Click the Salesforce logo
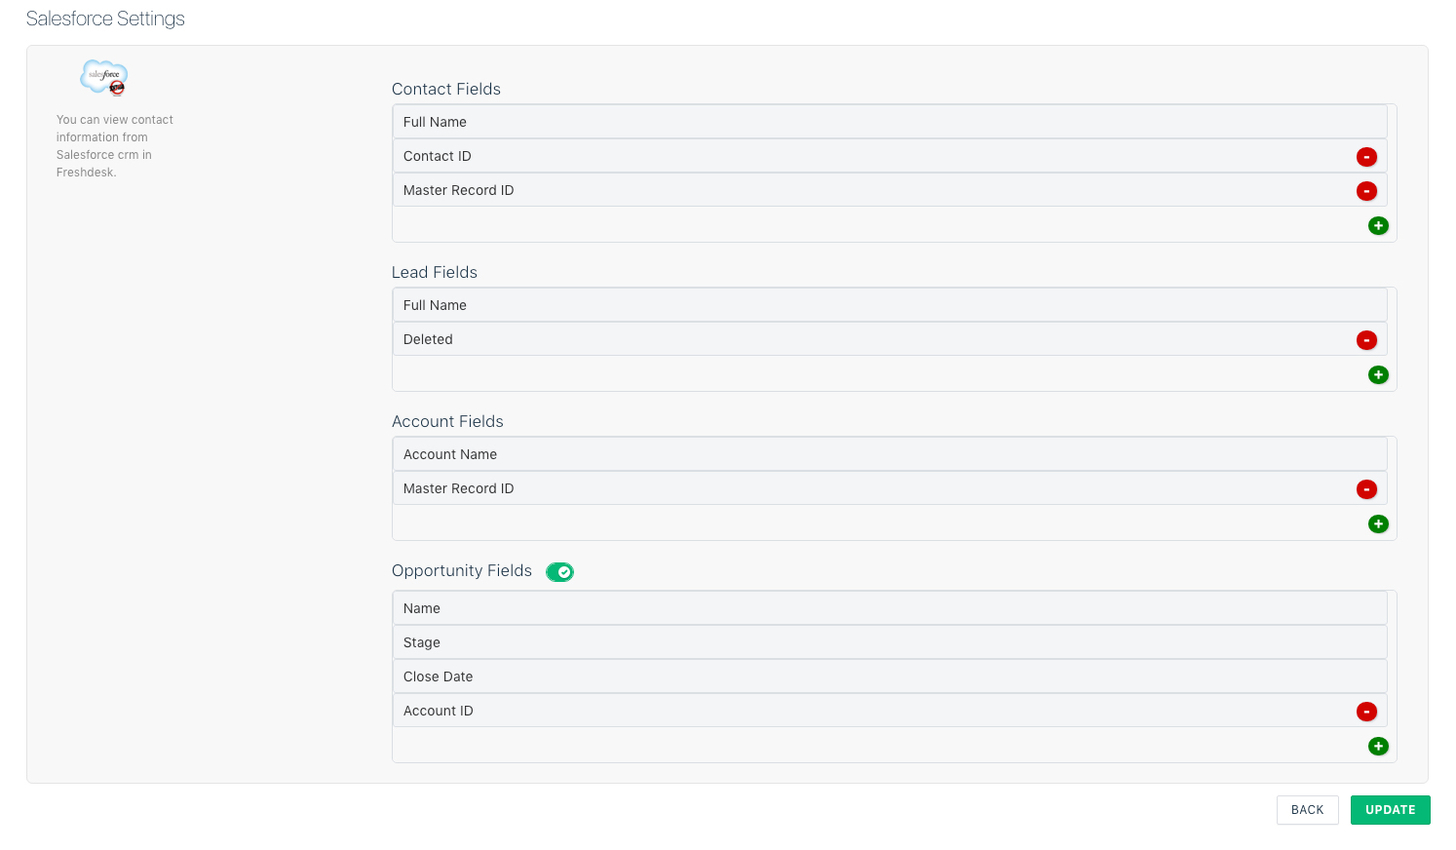Viewport: 1456px width, 850px height. tap(103, 77)
